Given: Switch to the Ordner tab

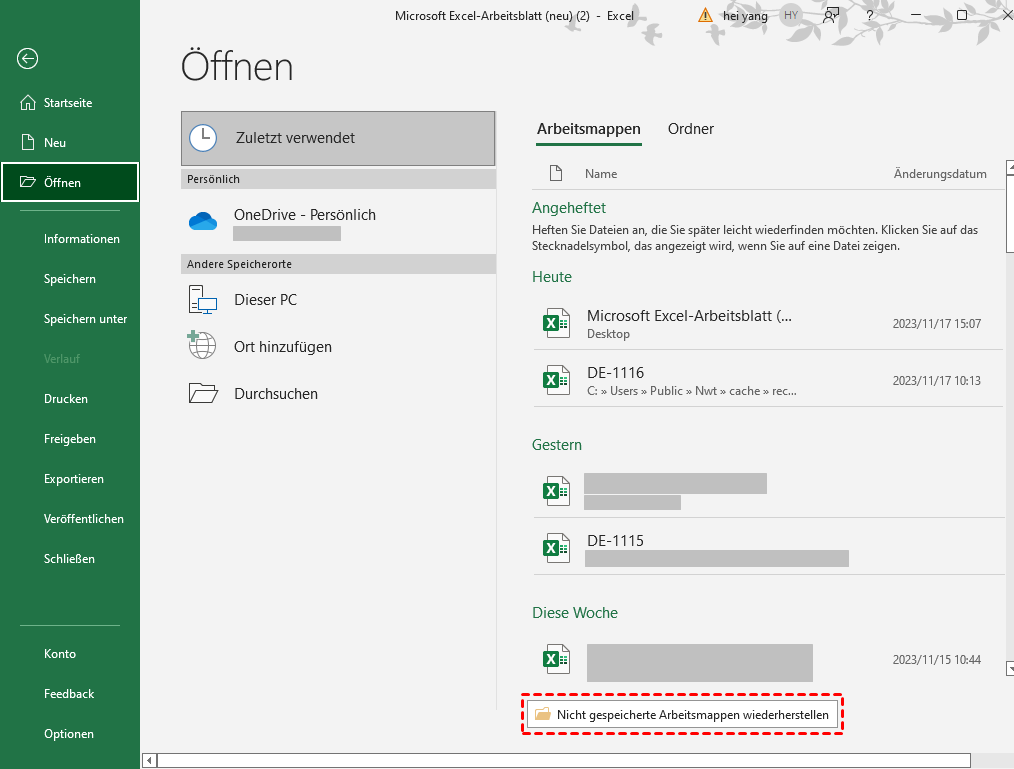Looking at the screenshot, I should tap(691, 129).
